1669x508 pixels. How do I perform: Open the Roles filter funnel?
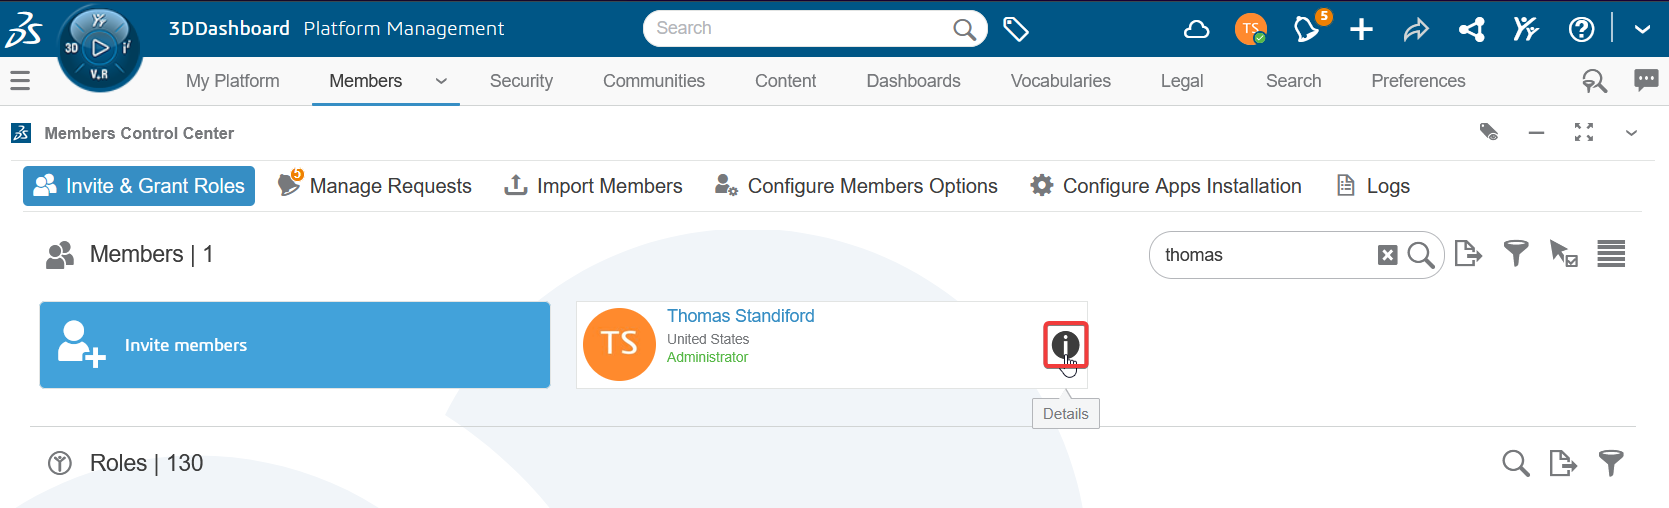[x=1611, y=463]
